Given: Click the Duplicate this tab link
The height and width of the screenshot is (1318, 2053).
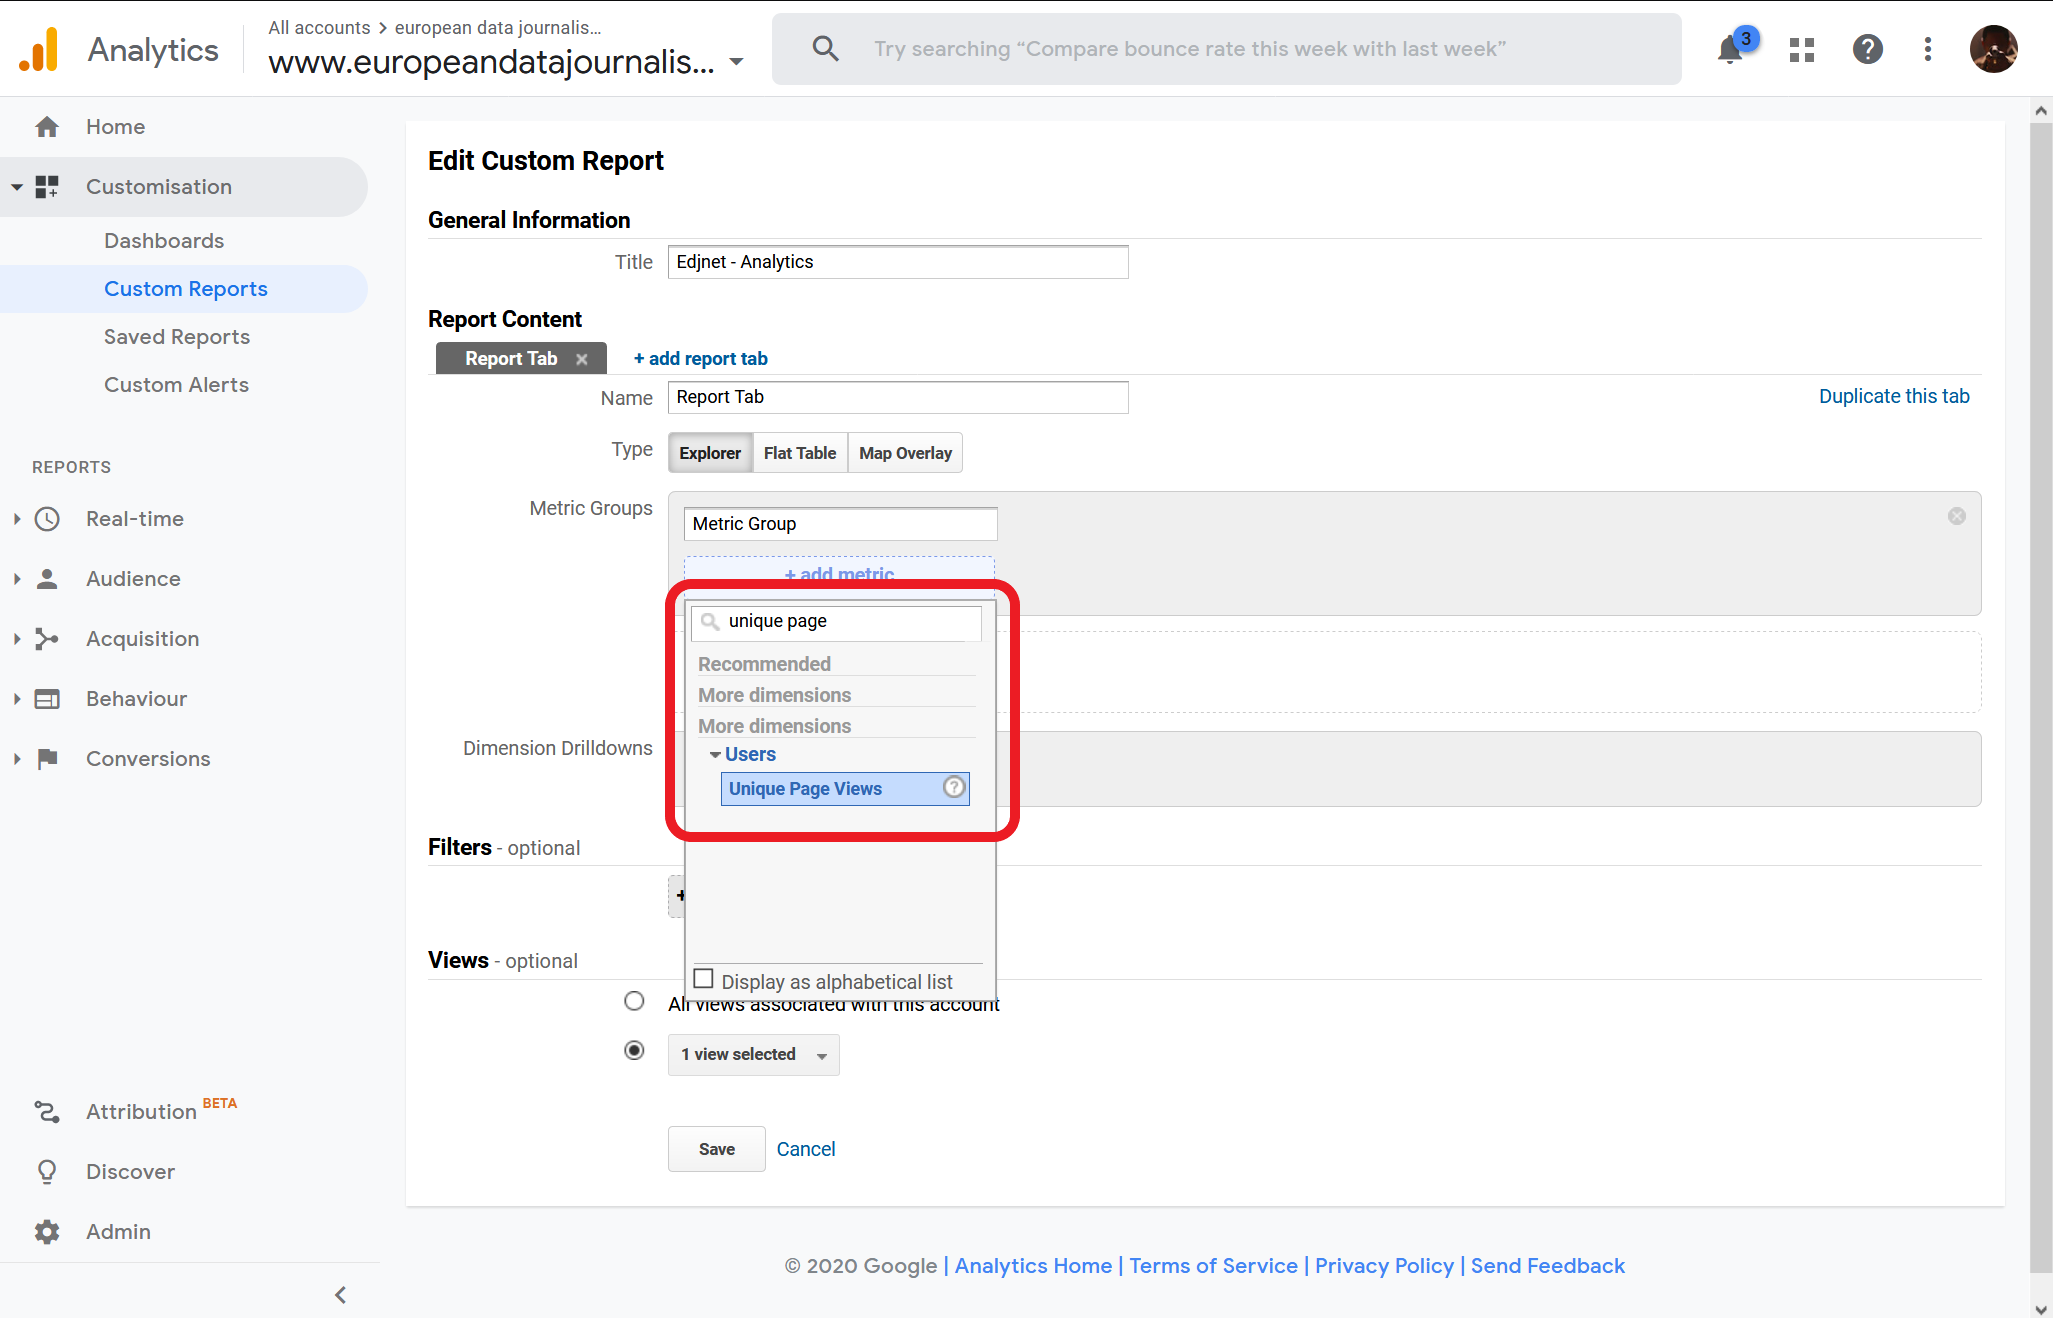Looking at the screenshot, I should point(1893,396).
